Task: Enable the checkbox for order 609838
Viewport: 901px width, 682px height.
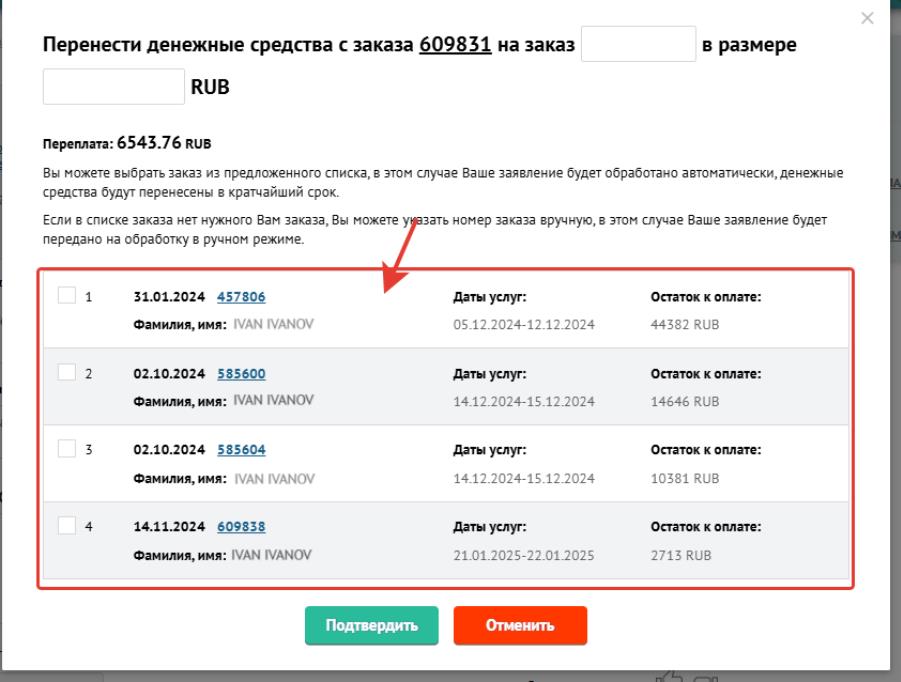Action: (66, 525)
